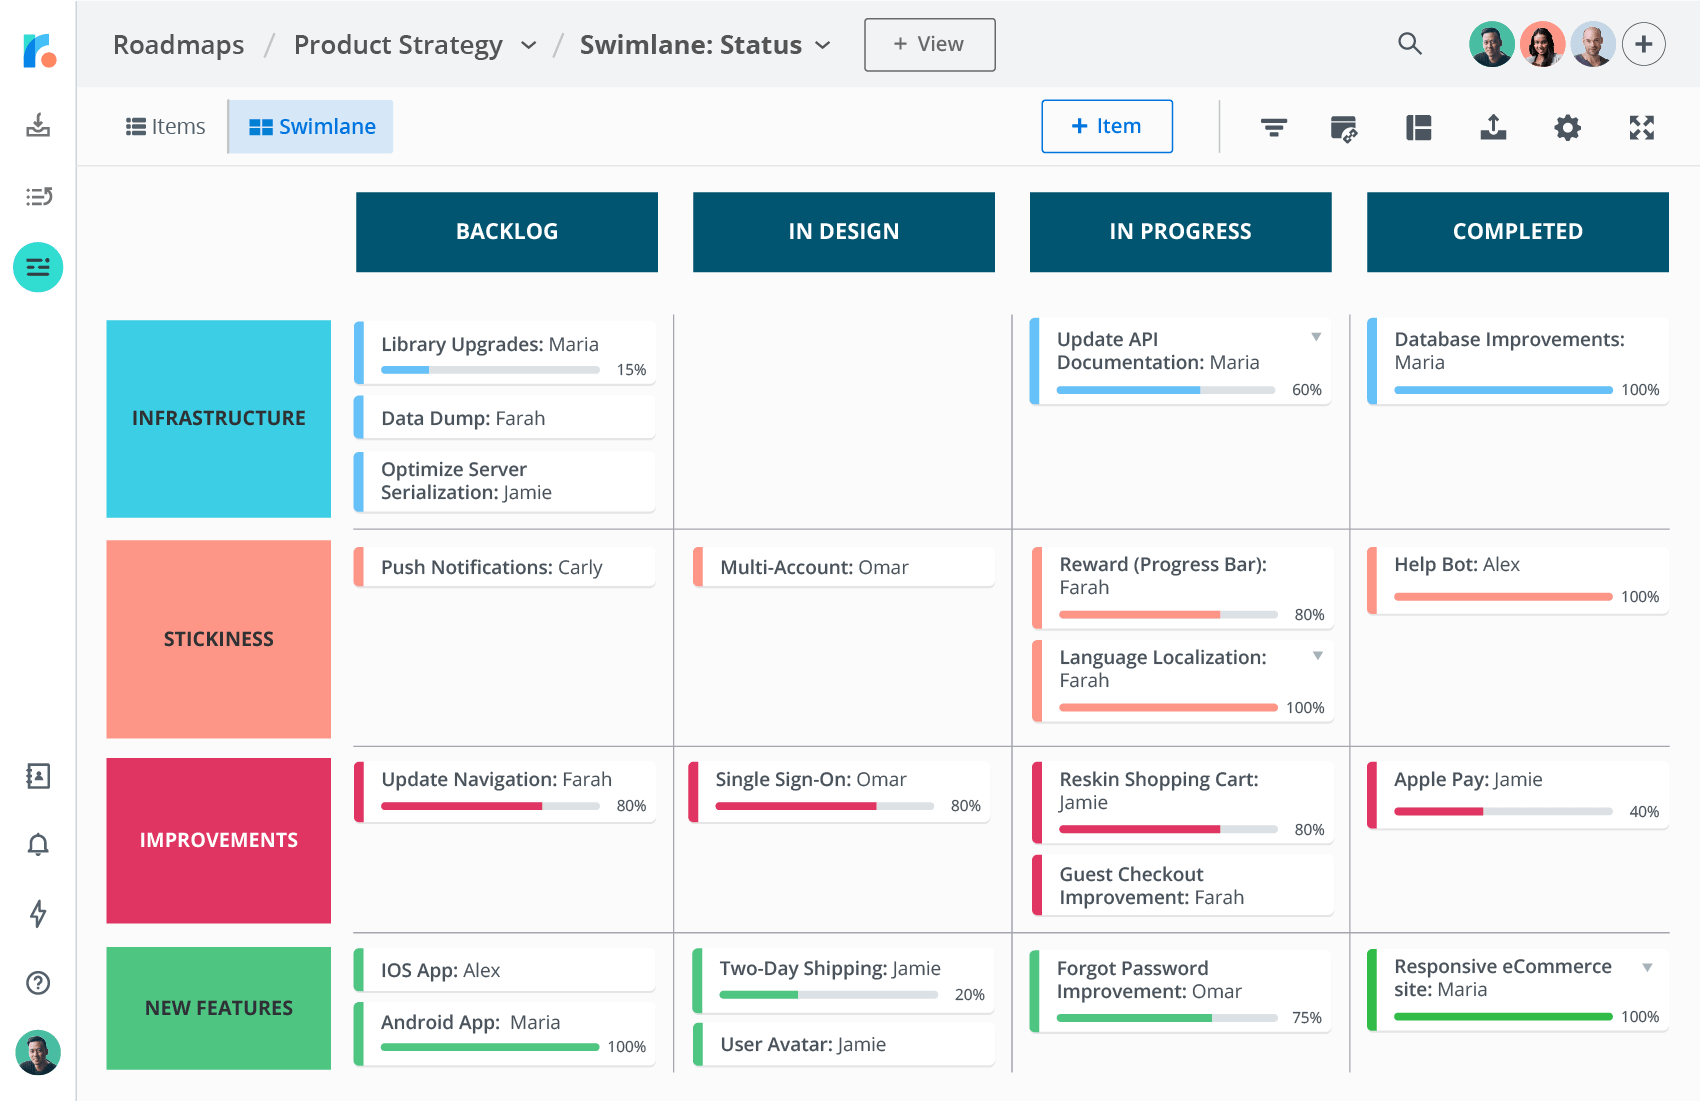1700x1101 pixels.
Task: Open Data Dump: Farah card
Action: click(505, 418)
